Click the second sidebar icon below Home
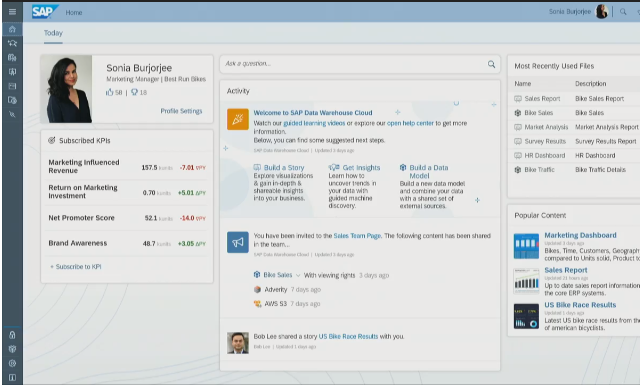640x387 pixels. click(x=12, y=57)
